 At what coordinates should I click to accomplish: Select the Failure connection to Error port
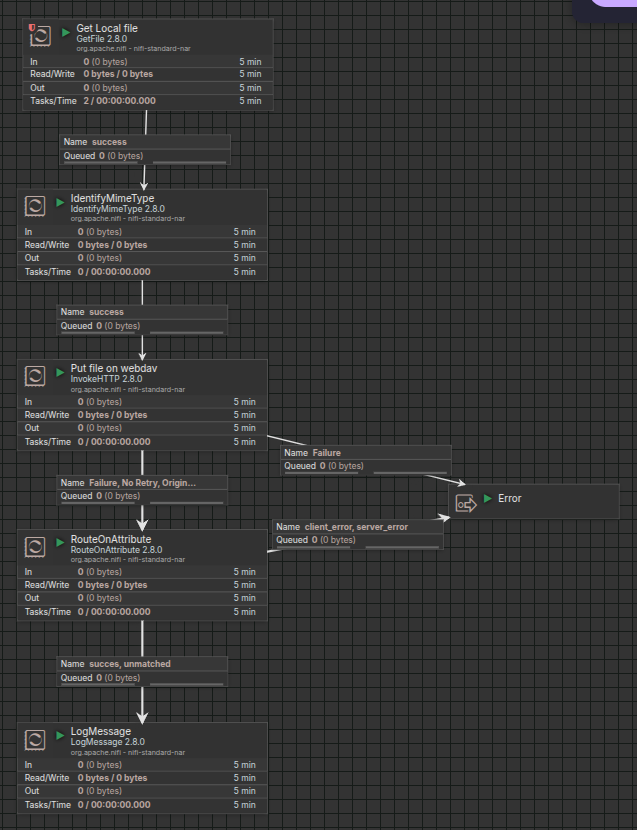point(366,460)
